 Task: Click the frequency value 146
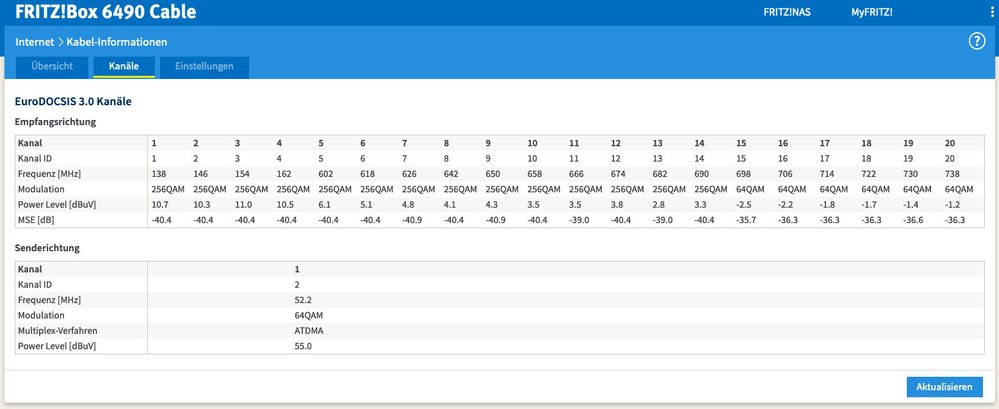coord(199,174)
